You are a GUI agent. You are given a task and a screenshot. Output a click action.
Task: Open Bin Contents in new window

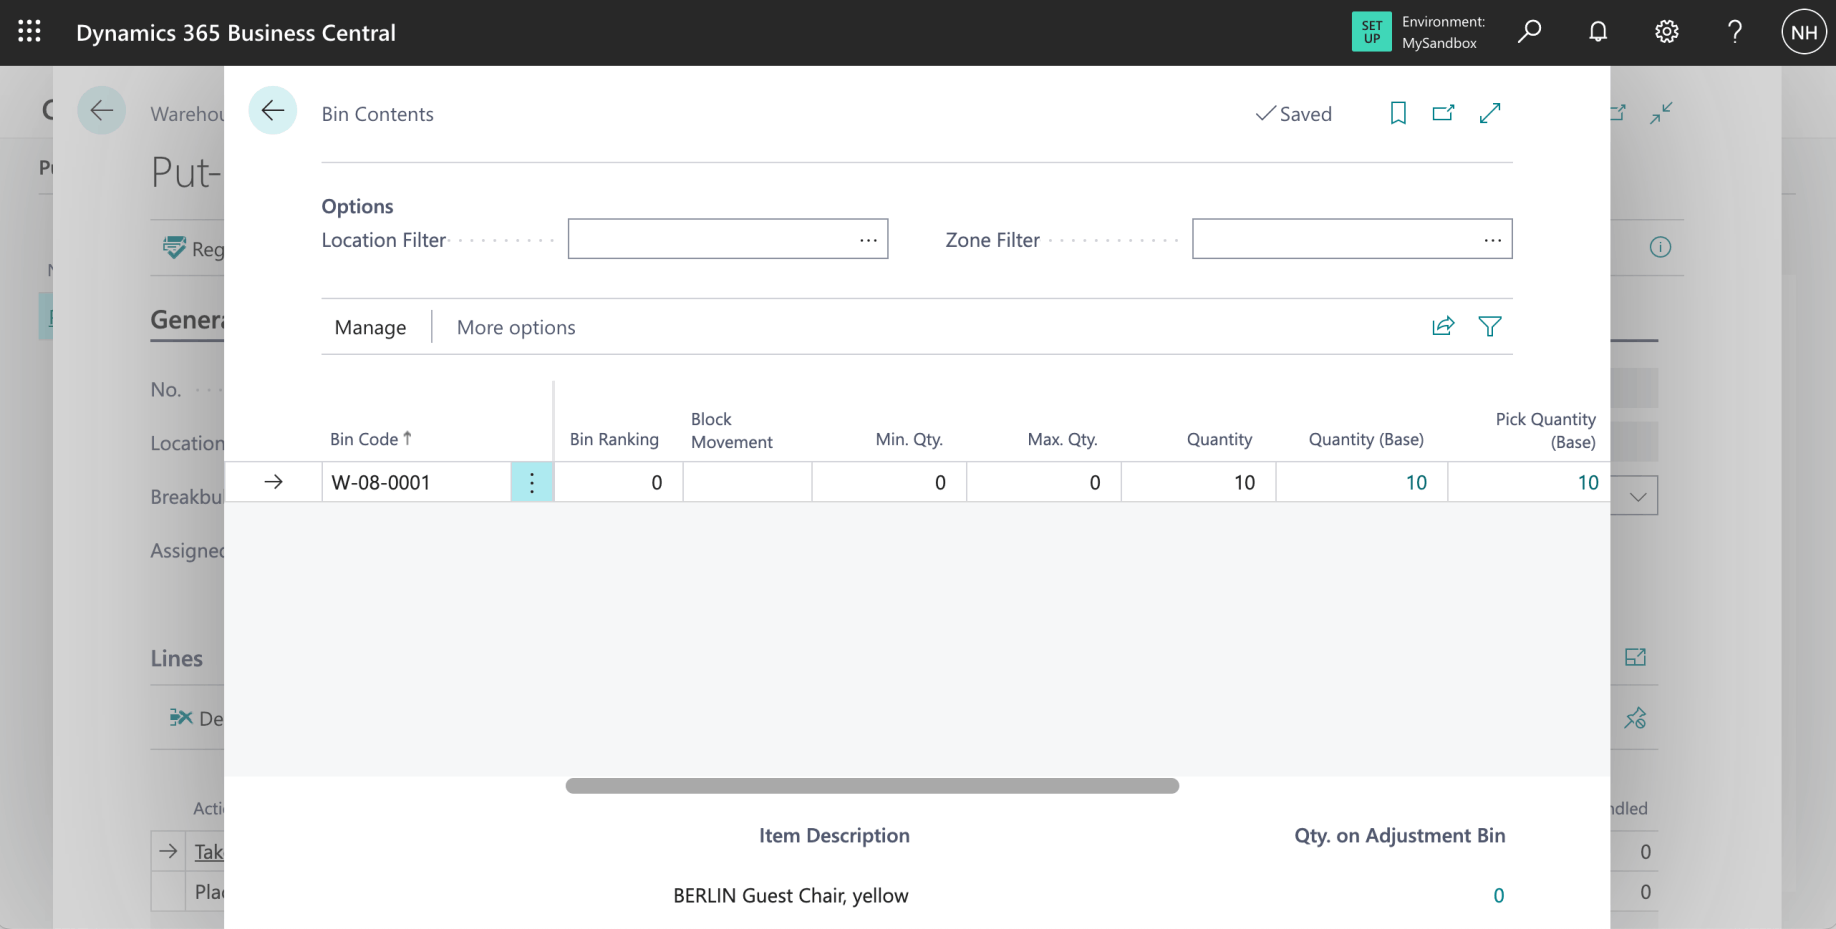[1443, 113]
